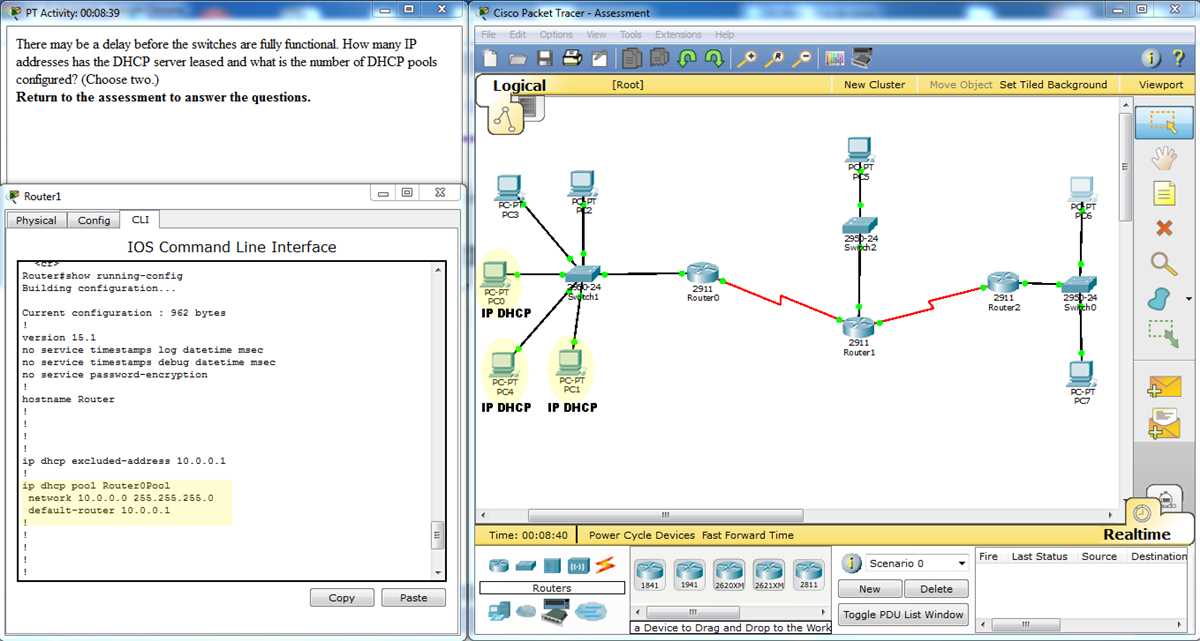The width and height of the screenshot is (1200, 641).
Task: Click New Cluster in logical bar
Action: point(874,85)
